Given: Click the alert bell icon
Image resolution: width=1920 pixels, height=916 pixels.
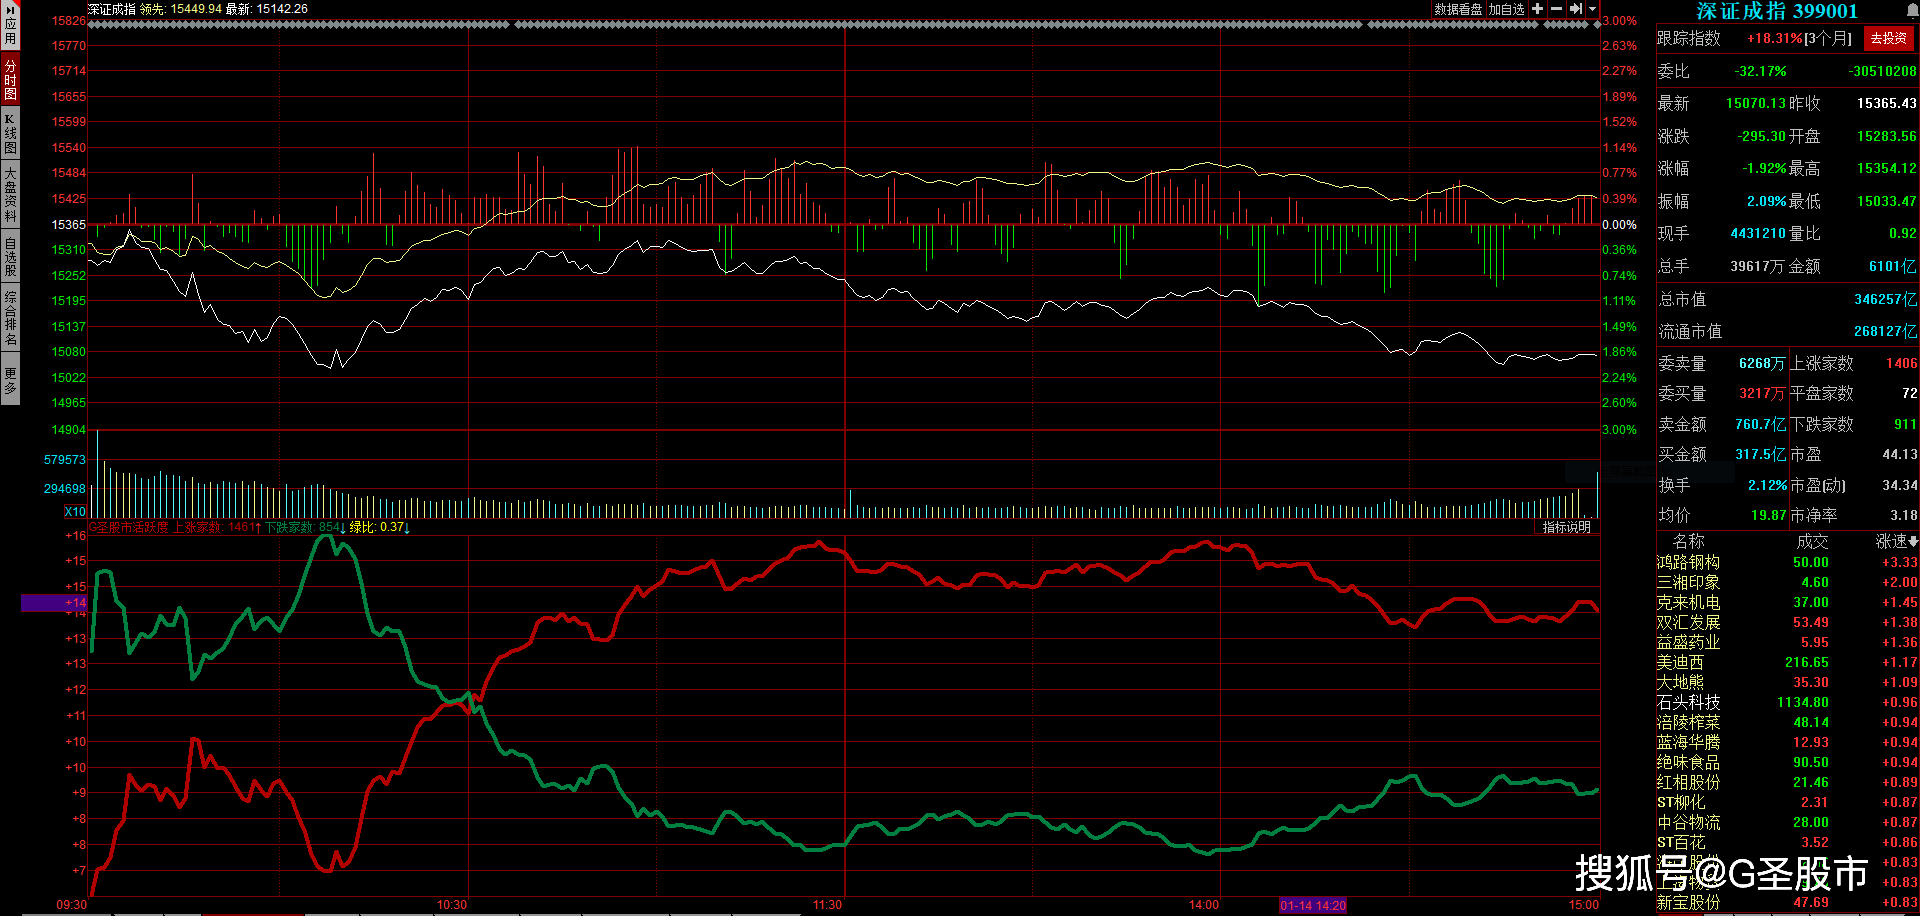Looking at the screenshot, I should click(1912, 10).
